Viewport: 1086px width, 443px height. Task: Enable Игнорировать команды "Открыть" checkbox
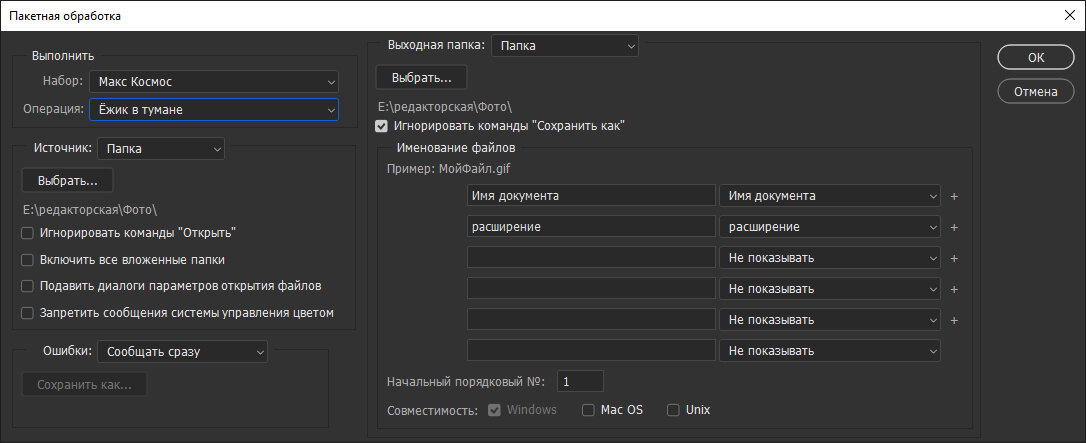click(x=28, y=233)
